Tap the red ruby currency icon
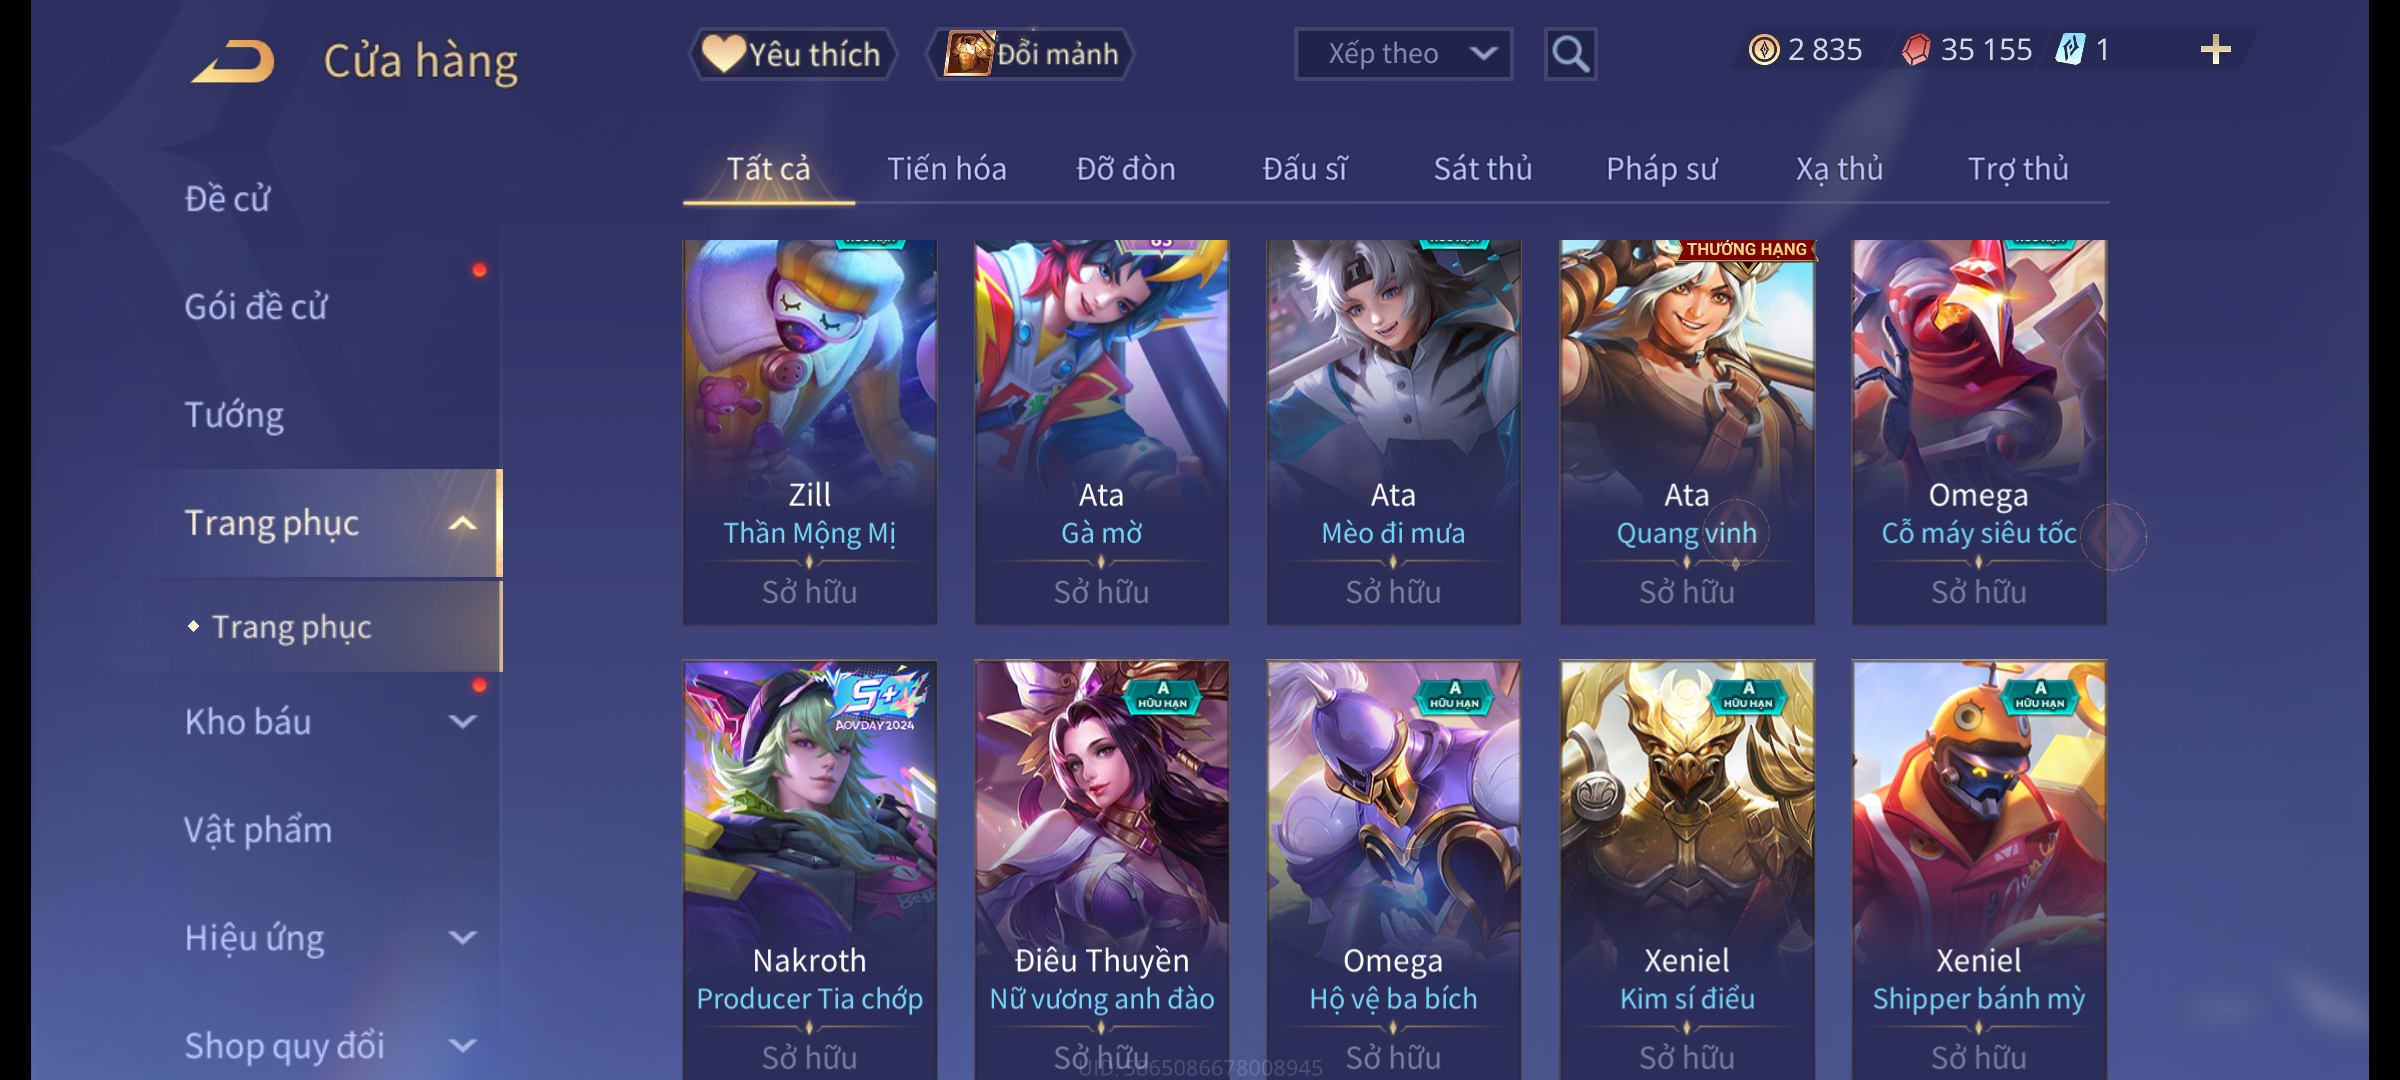The width and height of the screenshot is (2400, 1080). pos(1916,50)
